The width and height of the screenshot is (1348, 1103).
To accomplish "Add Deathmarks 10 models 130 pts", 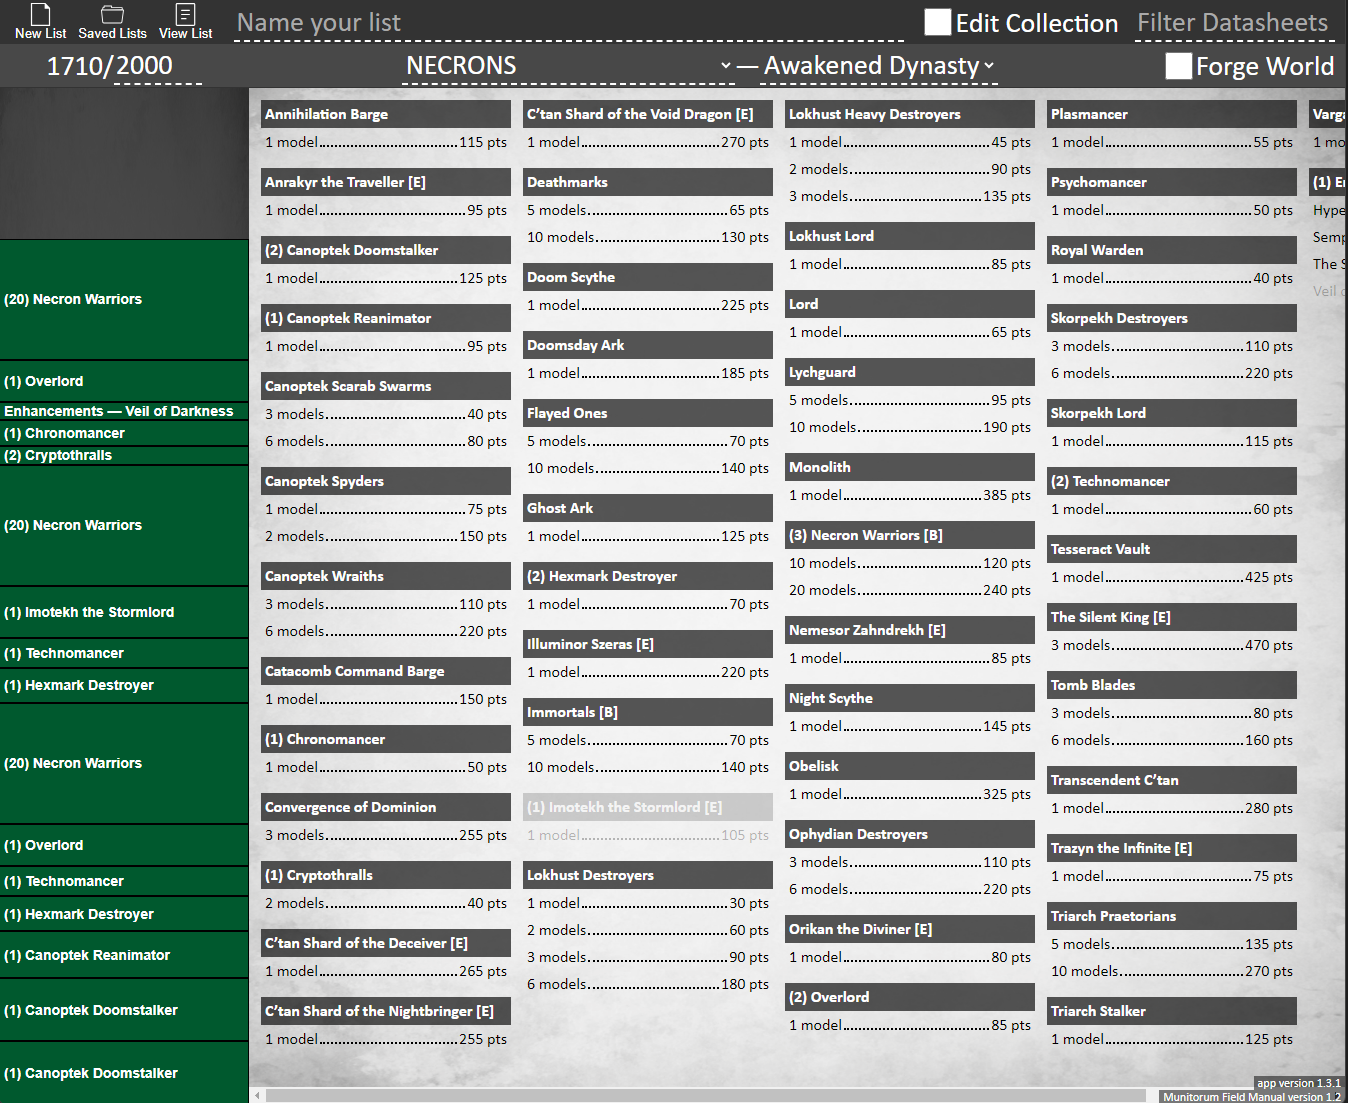I will click(x=648, y=237).
